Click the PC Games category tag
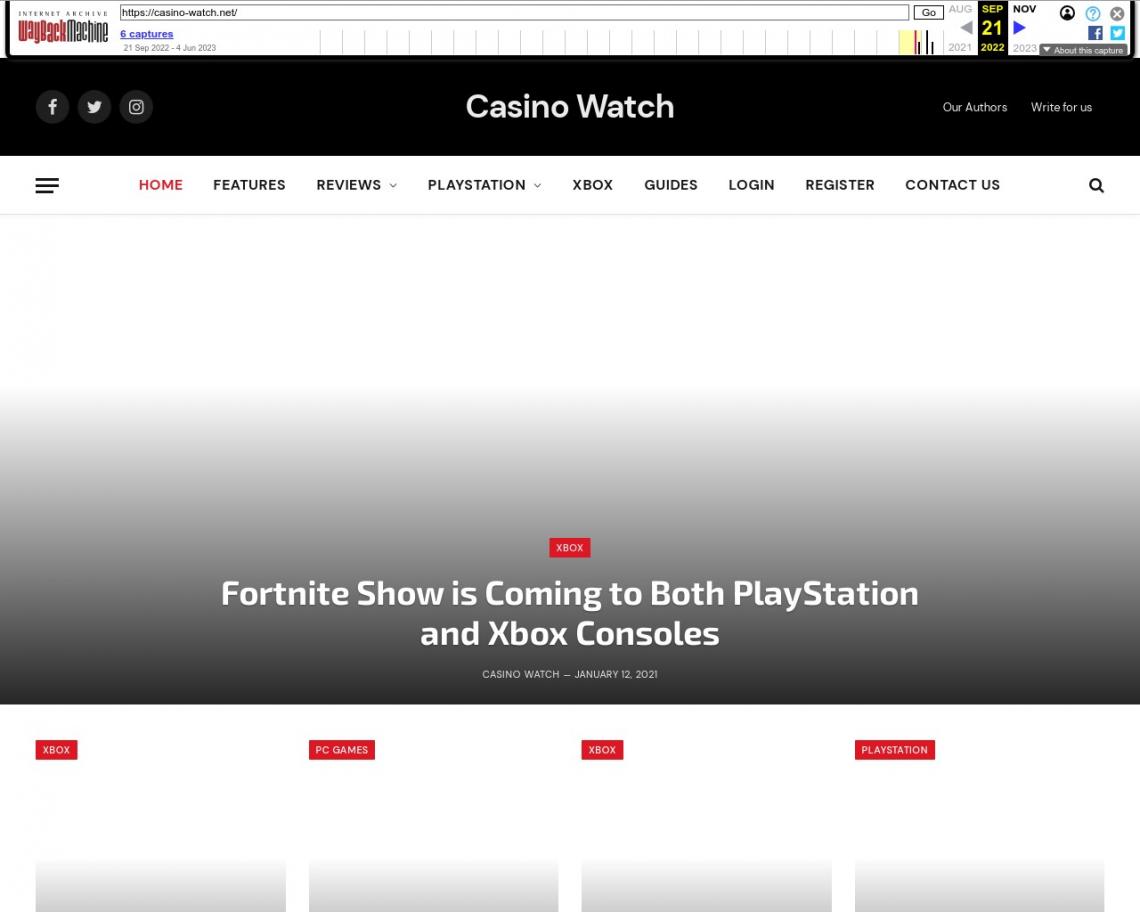The width and height of the screenshot is (1140, 912). pos(342,750)
